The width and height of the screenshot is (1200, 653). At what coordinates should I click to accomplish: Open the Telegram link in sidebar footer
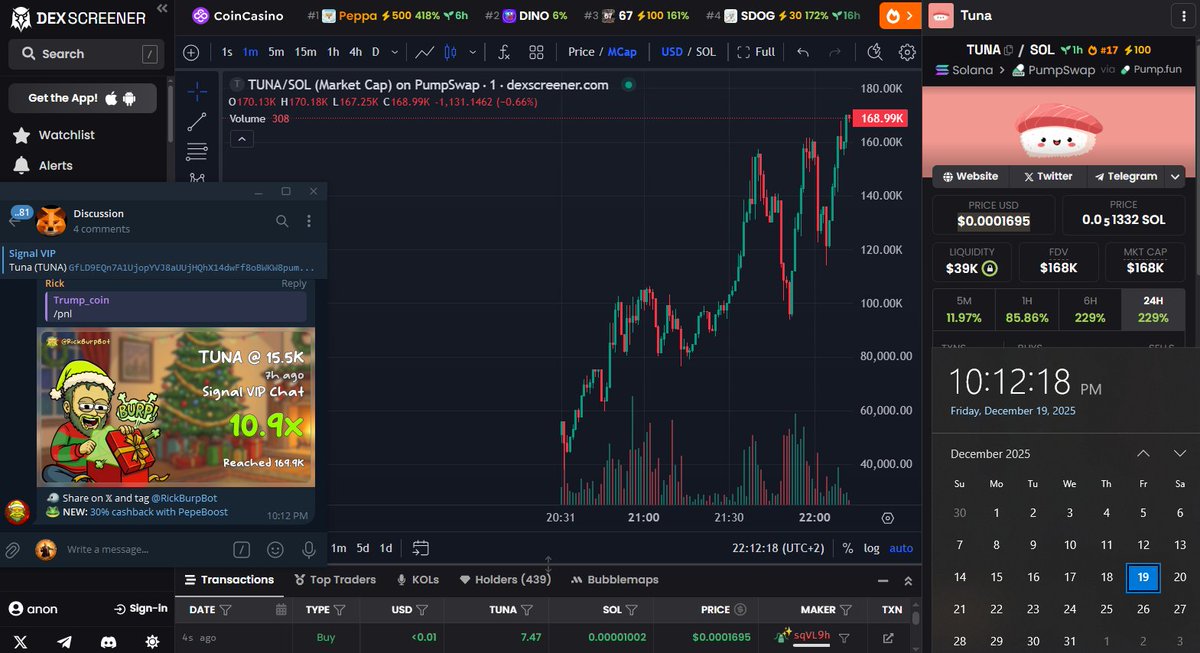click(x=65, y=641)
